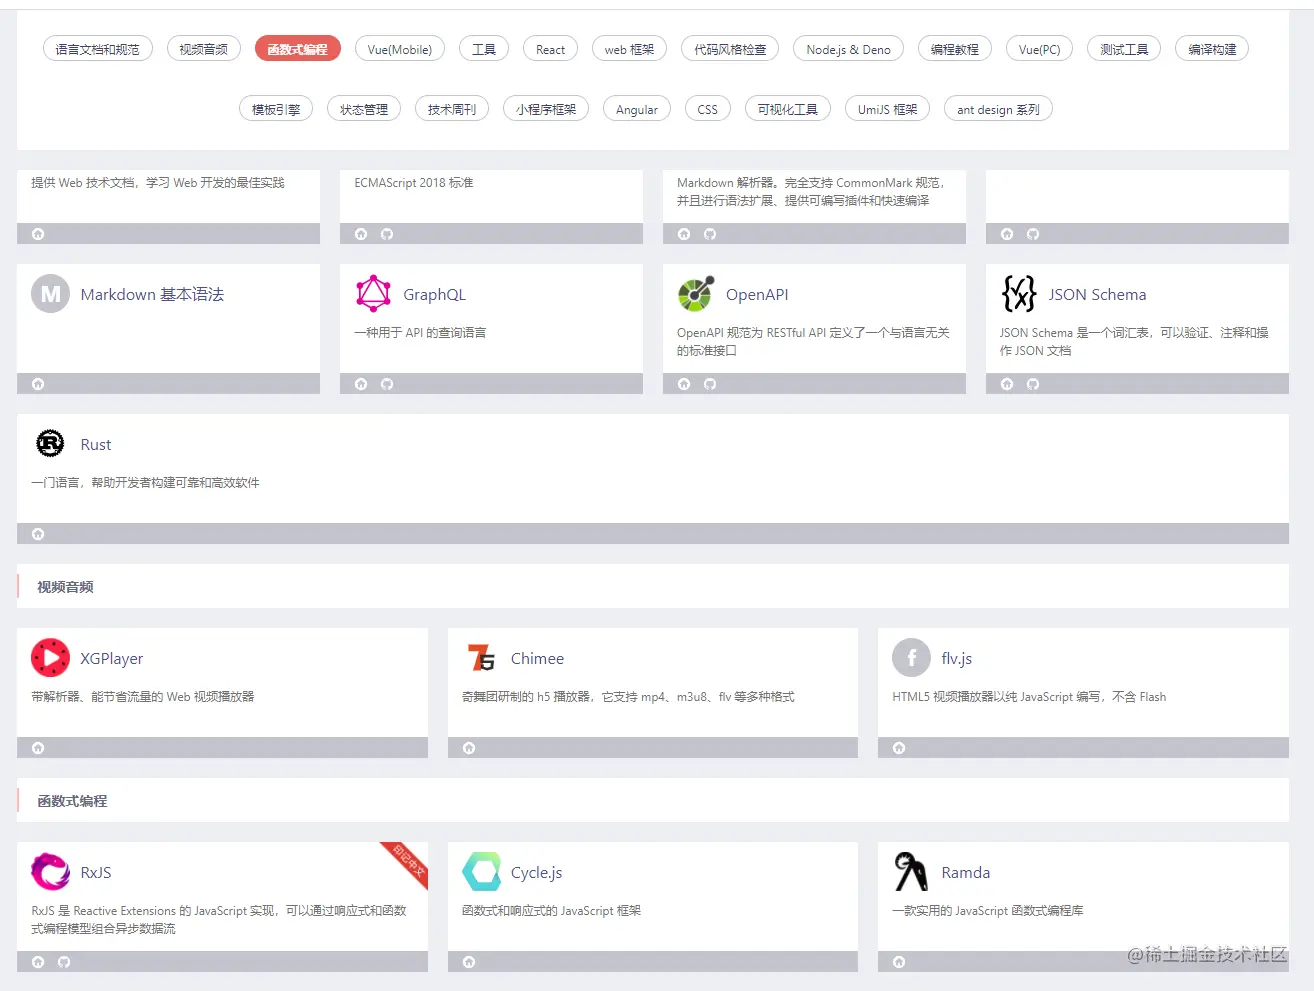1314x991 pixels.
Task: Click the 视频音频 section heading
Action: (65, 587)
